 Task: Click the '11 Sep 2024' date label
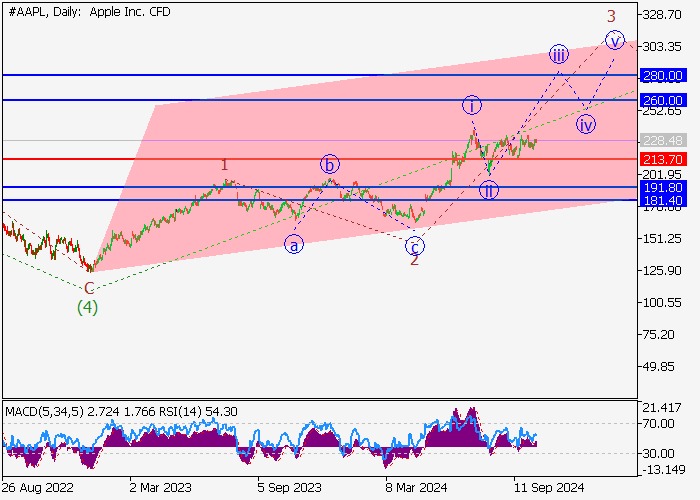549,487
